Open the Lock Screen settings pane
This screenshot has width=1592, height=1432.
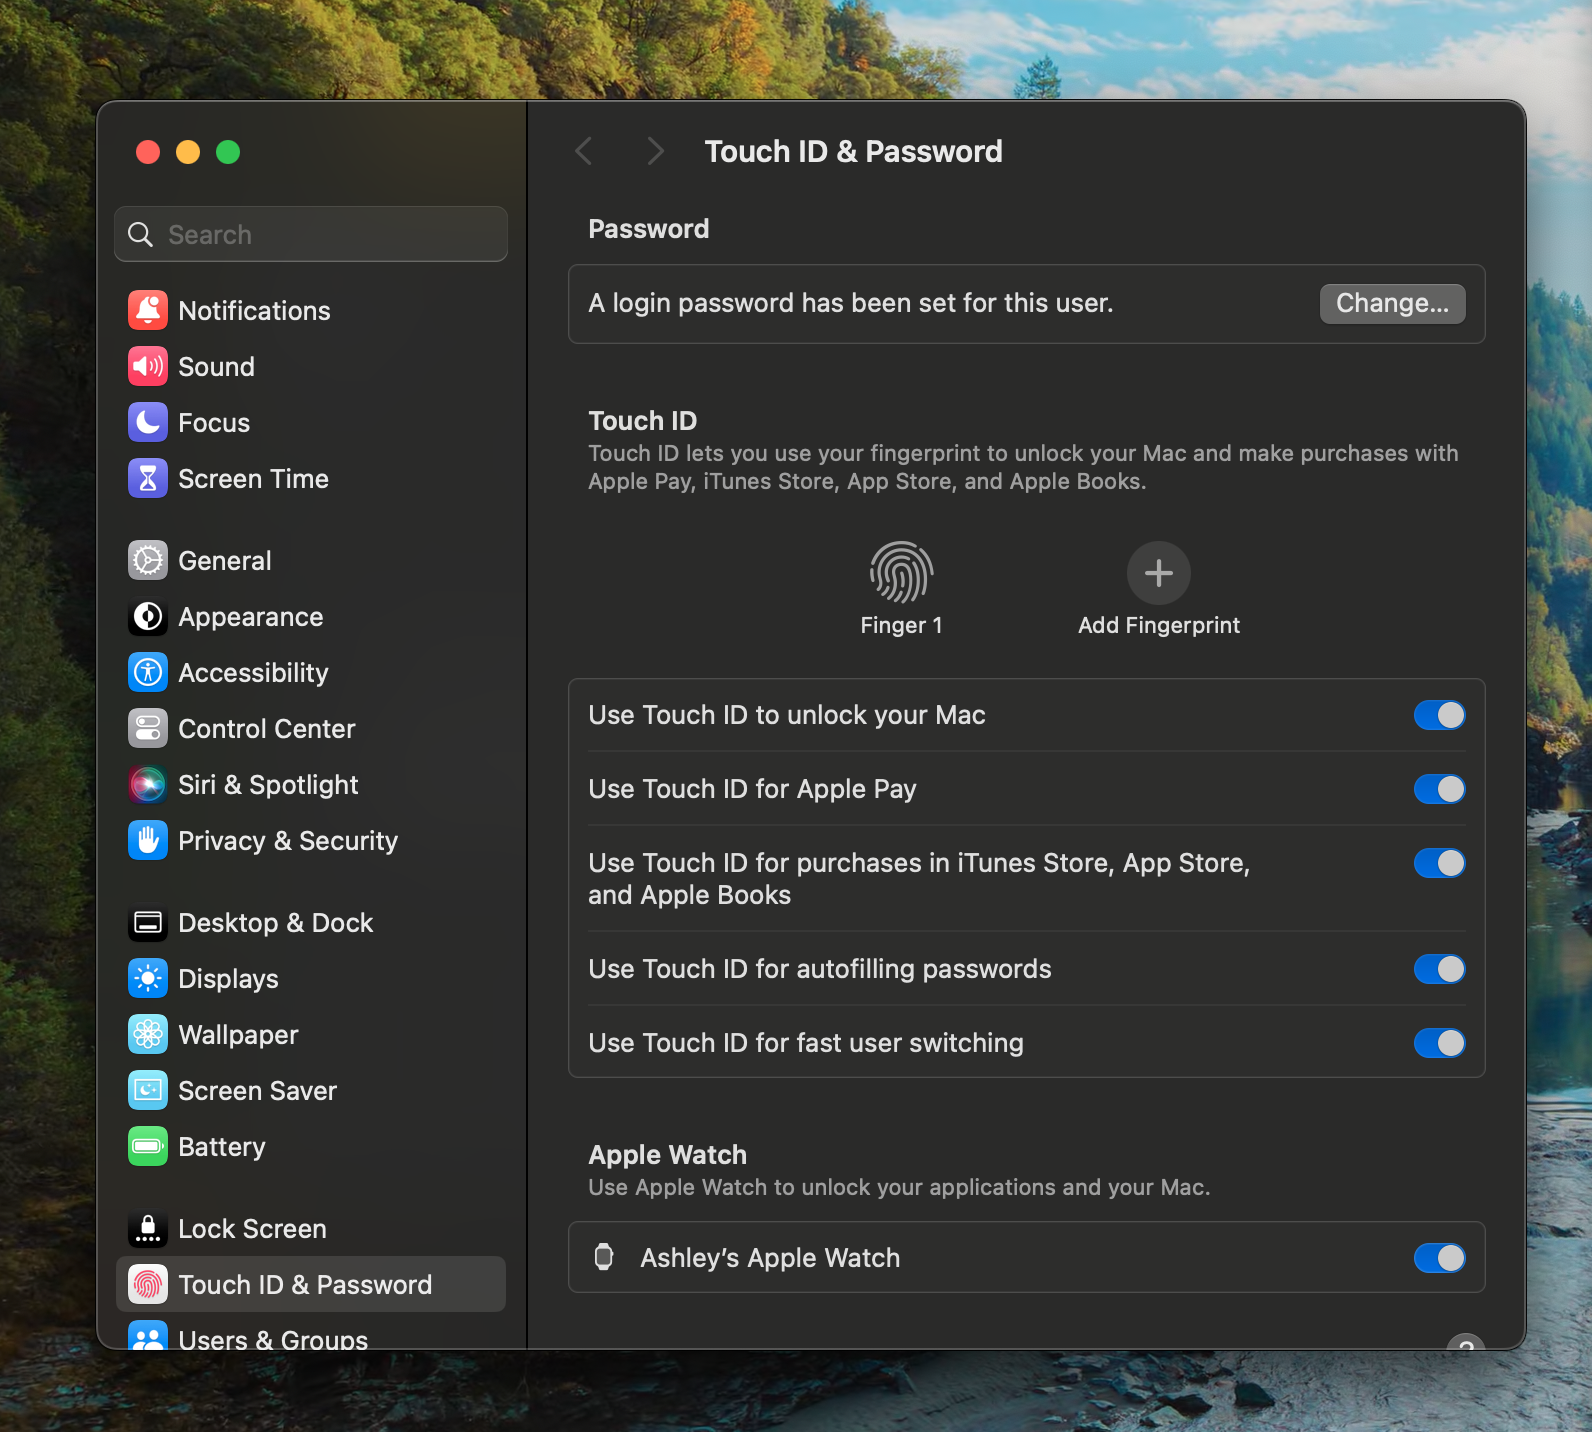(252, 1228)
